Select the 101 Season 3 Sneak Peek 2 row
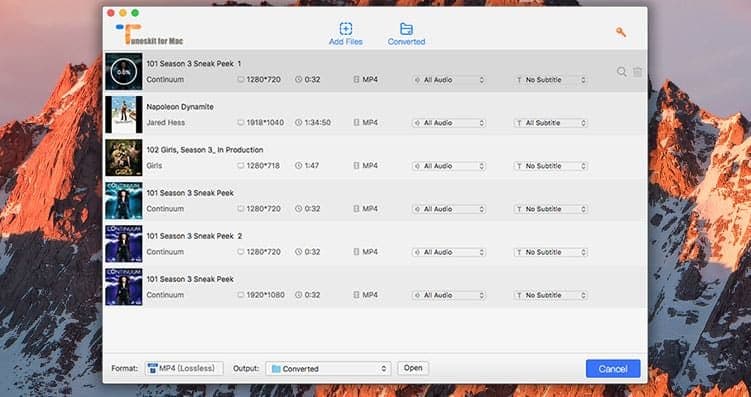 click(375, 244)
